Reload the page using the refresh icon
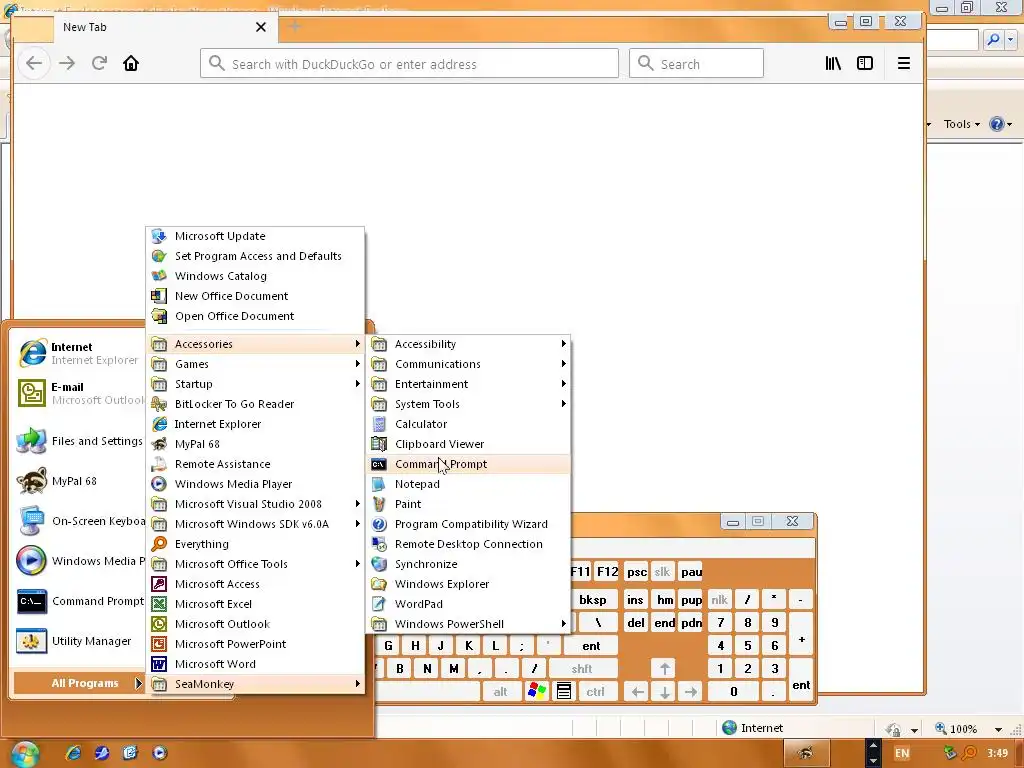Viewport: 1024px width, 768px height. 99,63
